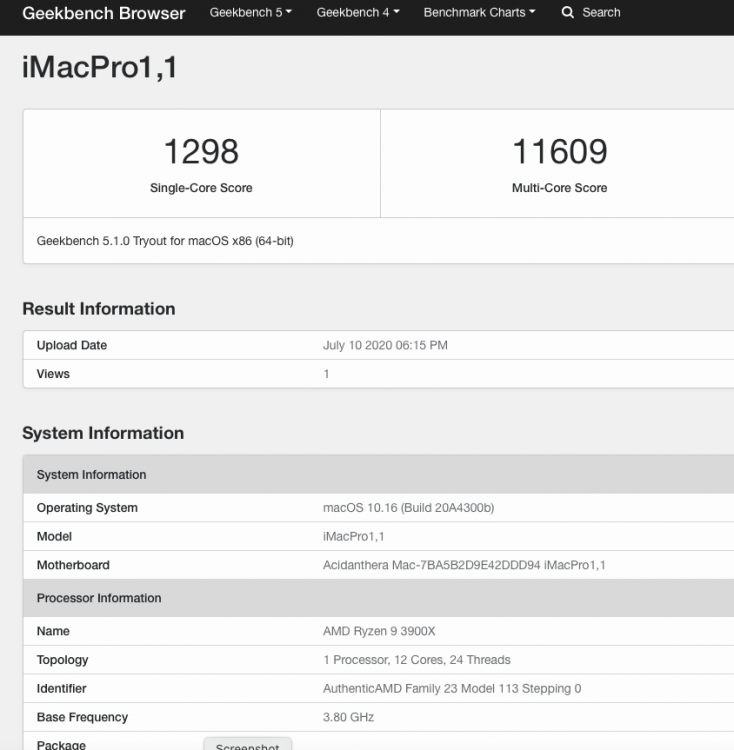Expand the Geekbench 4 dropdown menu
Viewport: 734px width, 750px height.
(358, 12)
